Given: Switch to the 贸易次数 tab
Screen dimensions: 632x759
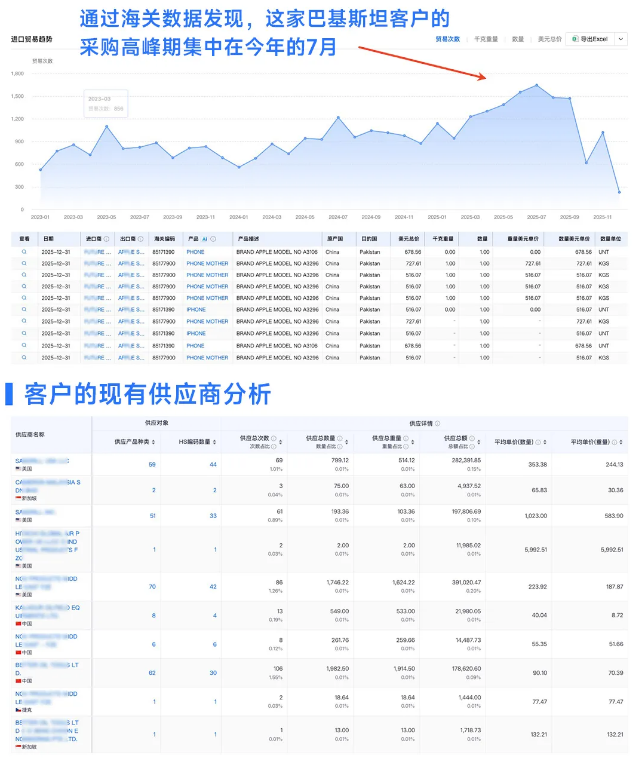Looking at the screenshot, I should 448,39.
